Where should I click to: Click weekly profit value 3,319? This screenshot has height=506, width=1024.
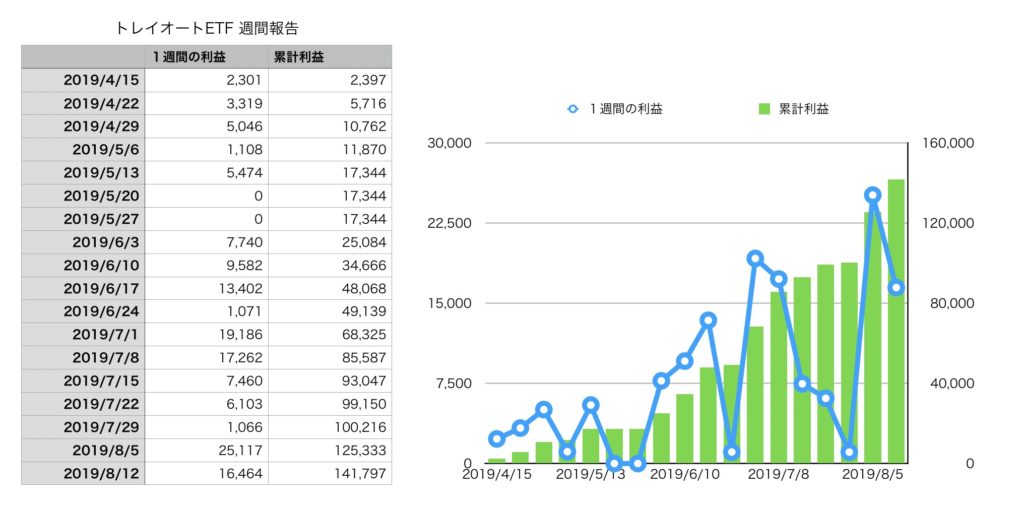[247, 103]
